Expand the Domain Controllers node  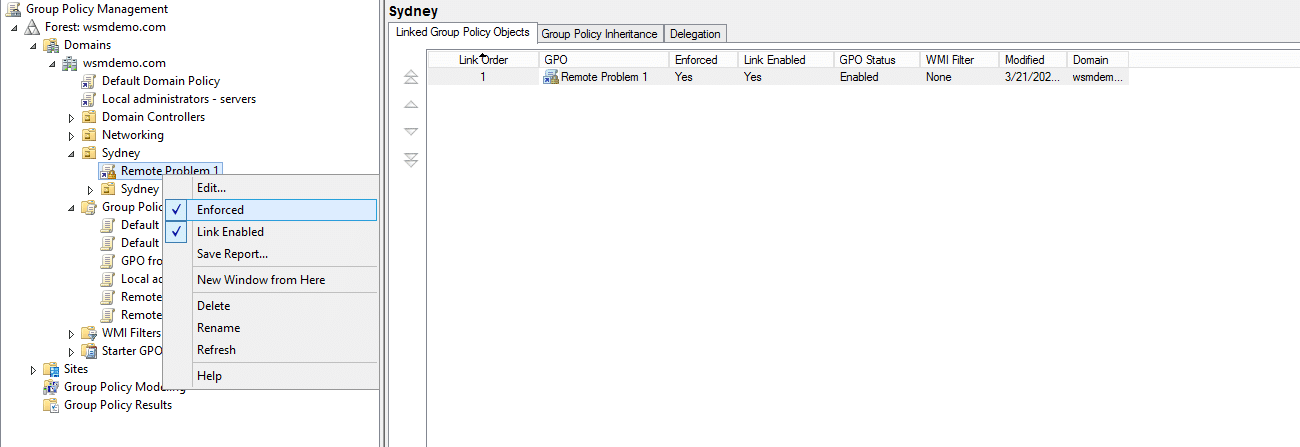pyautogui.click(x=71, y=118)
